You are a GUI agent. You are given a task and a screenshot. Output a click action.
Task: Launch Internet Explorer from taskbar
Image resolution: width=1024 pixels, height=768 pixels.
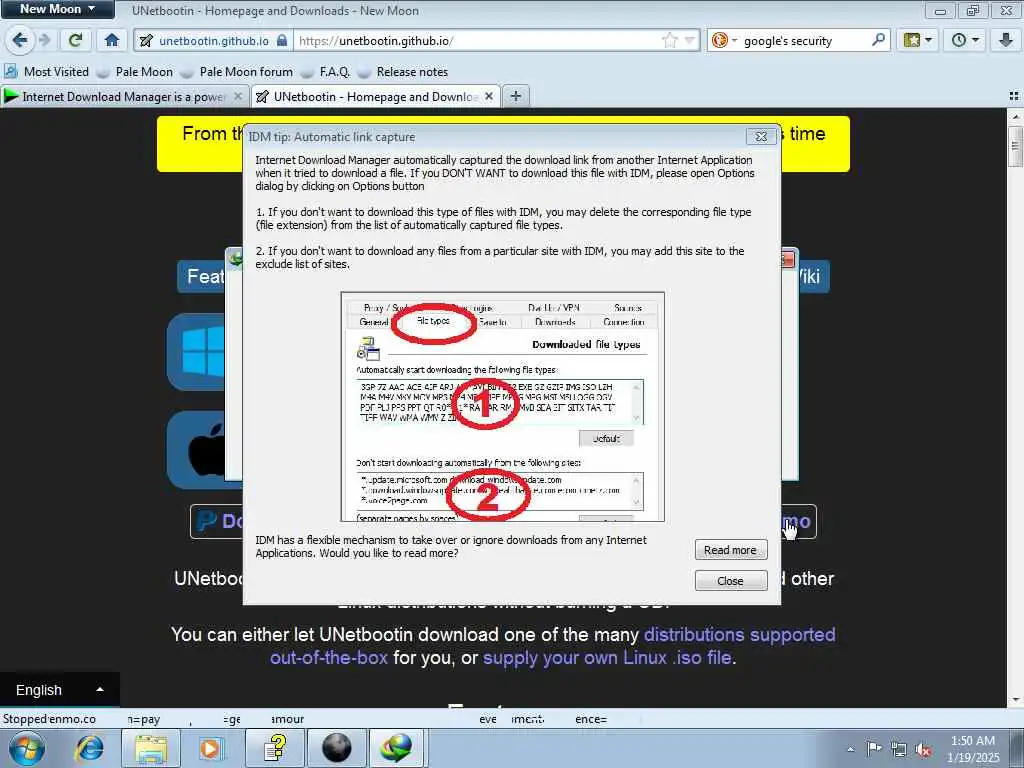89,748
